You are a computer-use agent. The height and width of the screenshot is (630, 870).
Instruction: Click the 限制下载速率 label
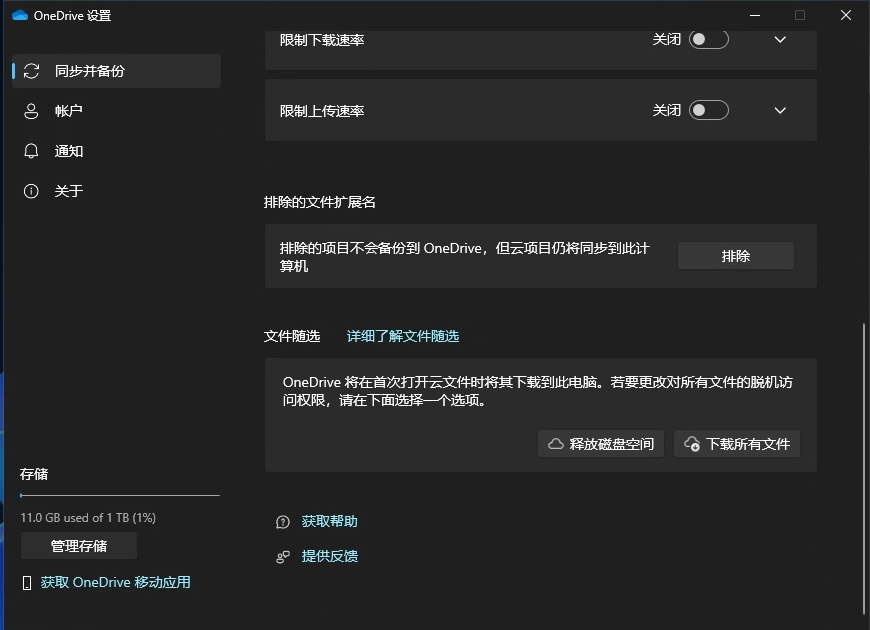(322, 40)
